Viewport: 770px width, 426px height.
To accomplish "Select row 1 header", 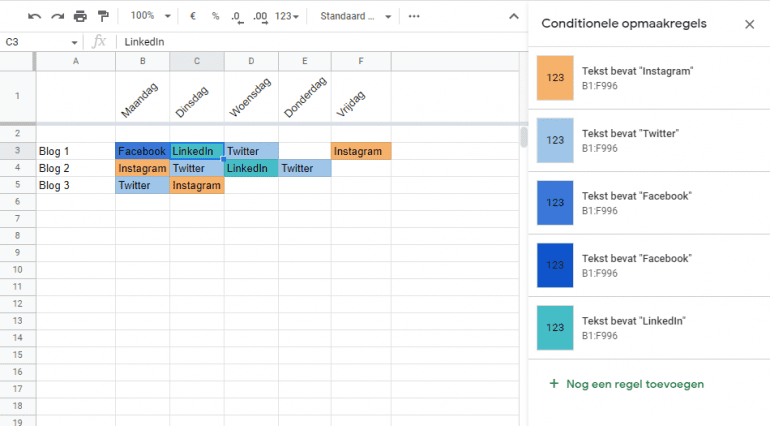I will click(x=17, y=96).
